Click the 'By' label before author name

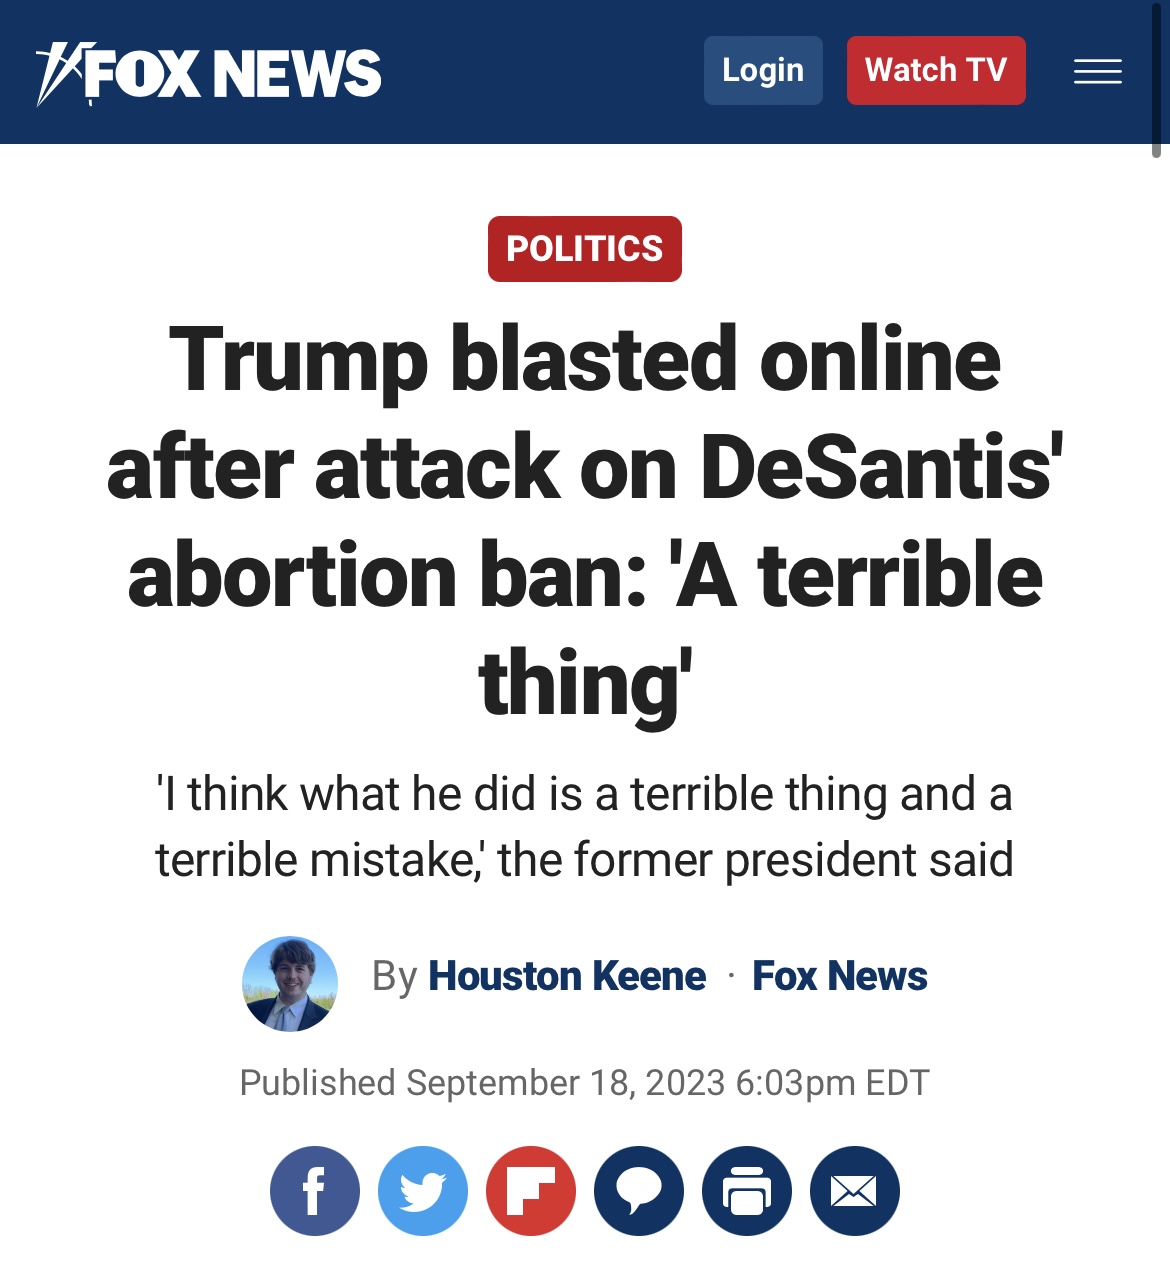(394, 977)
